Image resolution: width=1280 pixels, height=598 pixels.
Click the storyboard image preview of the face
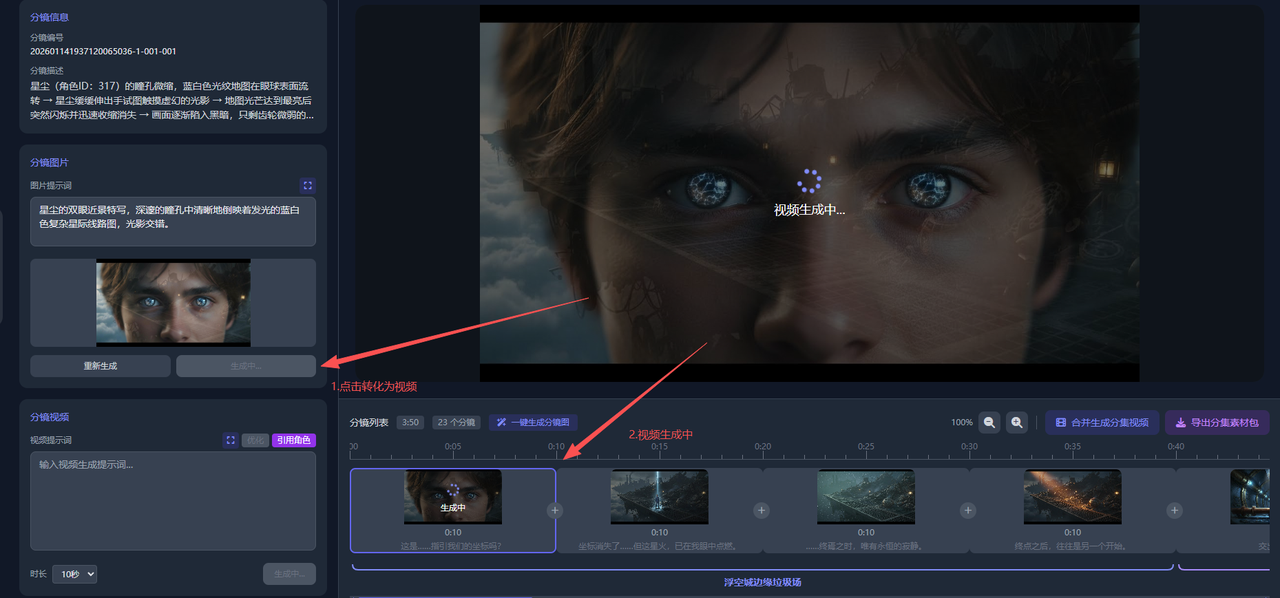(x=173, y=303)
